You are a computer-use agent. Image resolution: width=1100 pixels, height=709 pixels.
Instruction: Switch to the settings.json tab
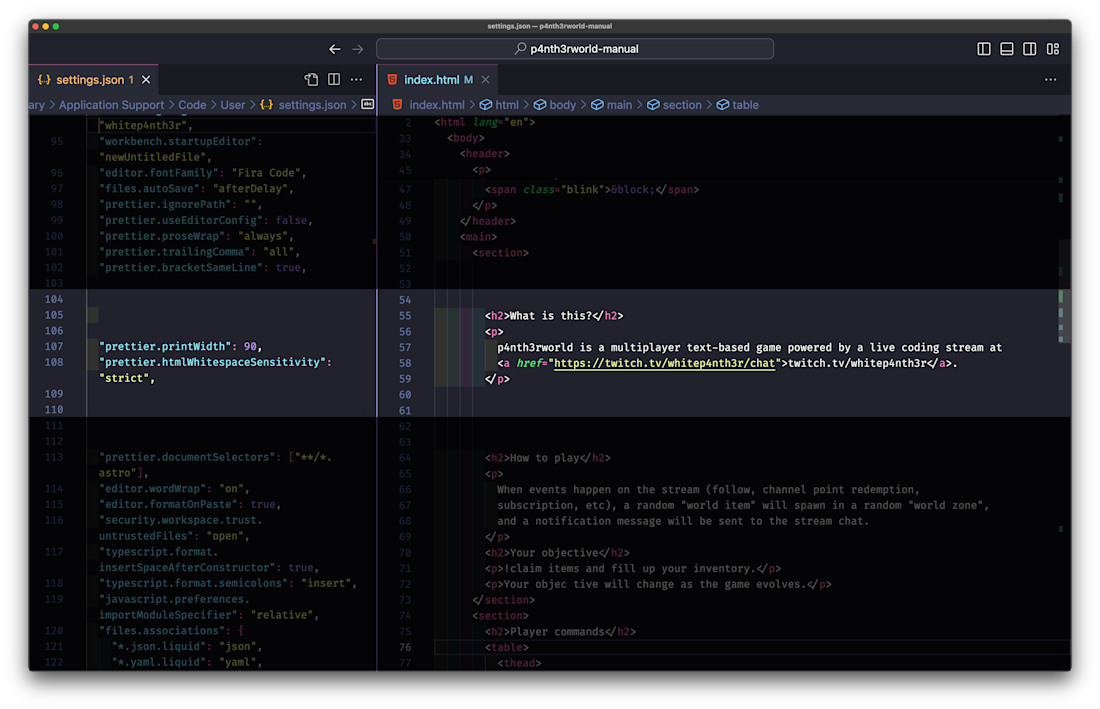pos(90,80)
